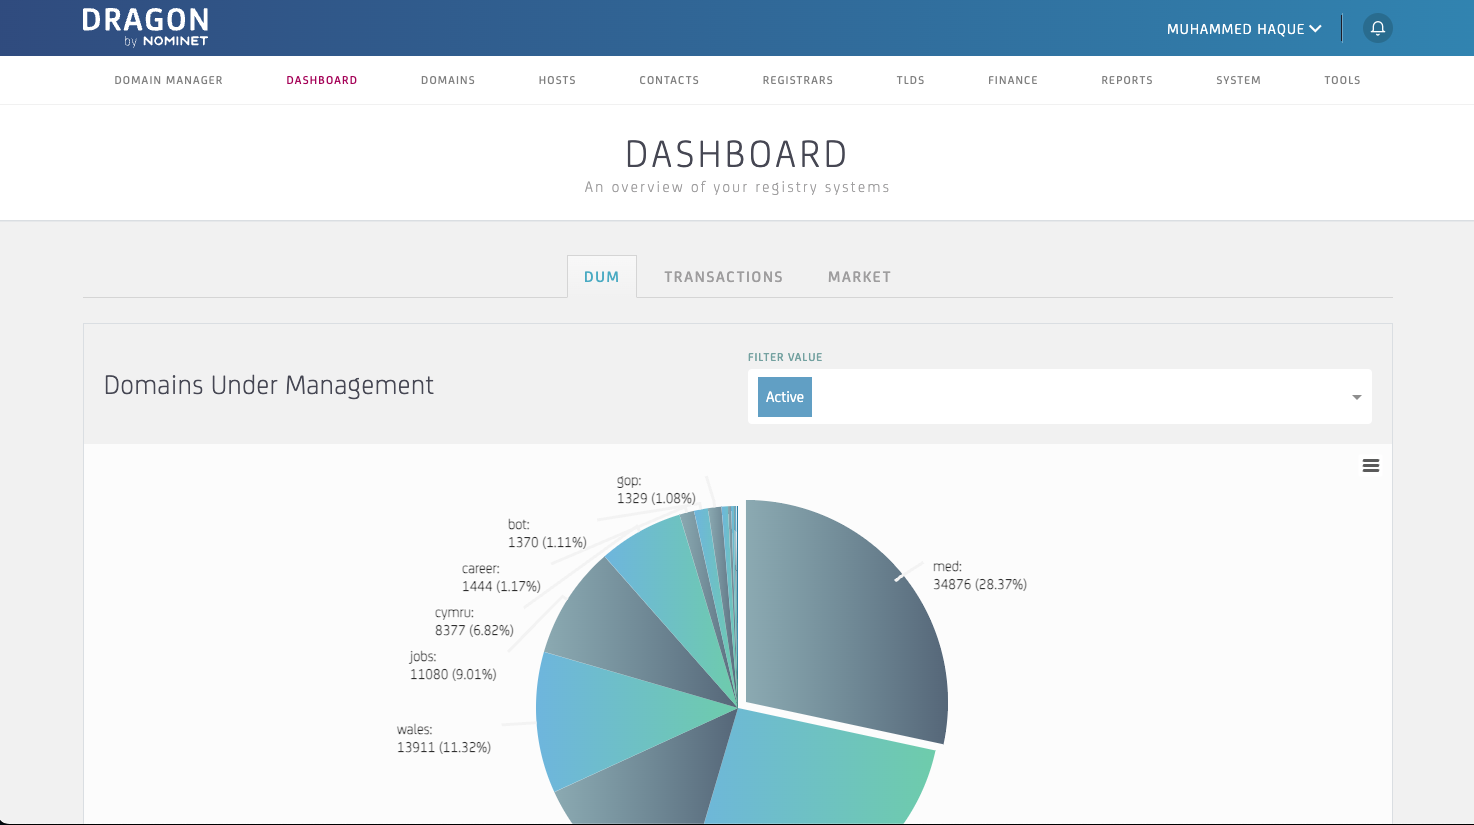Toggle the career slice label
The image size is (1474, 825).
click(x=500, y=577)
